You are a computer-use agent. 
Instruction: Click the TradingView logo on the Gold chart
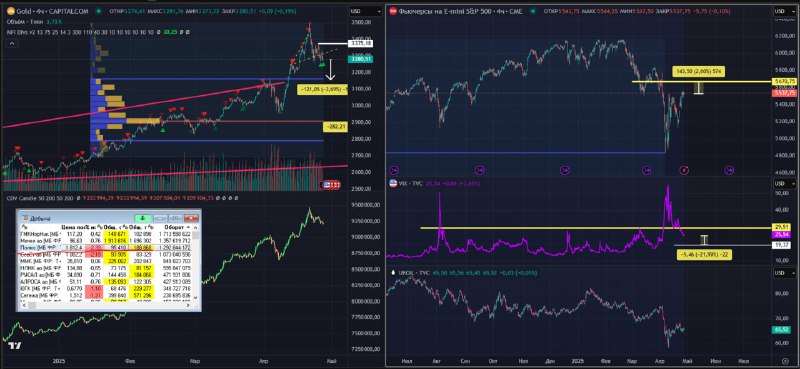point(15,346)
